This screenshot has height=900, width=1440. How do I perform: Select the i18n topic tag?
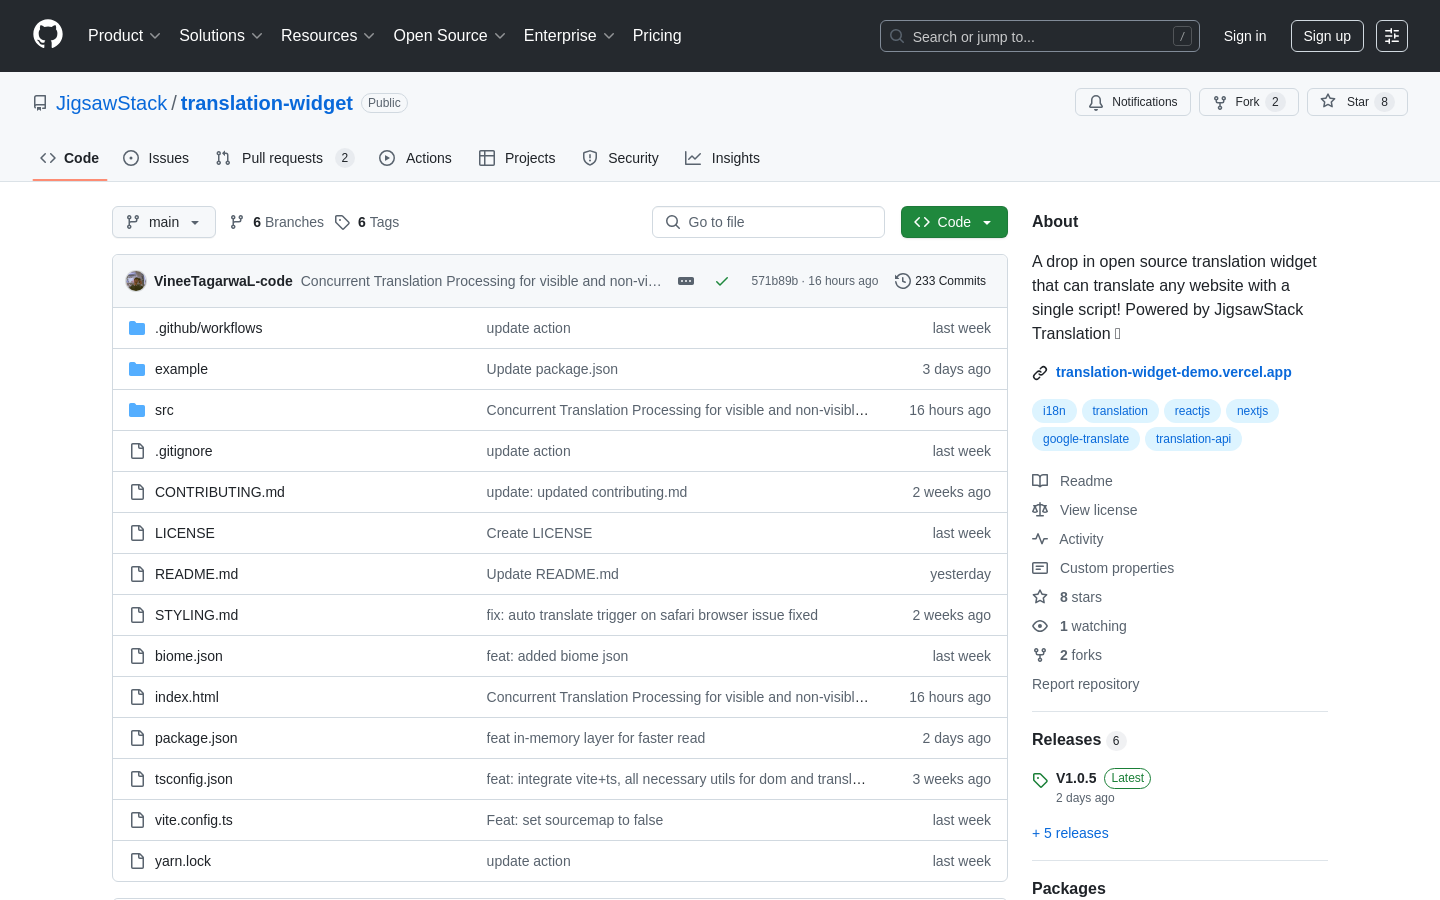[1054, 411]
